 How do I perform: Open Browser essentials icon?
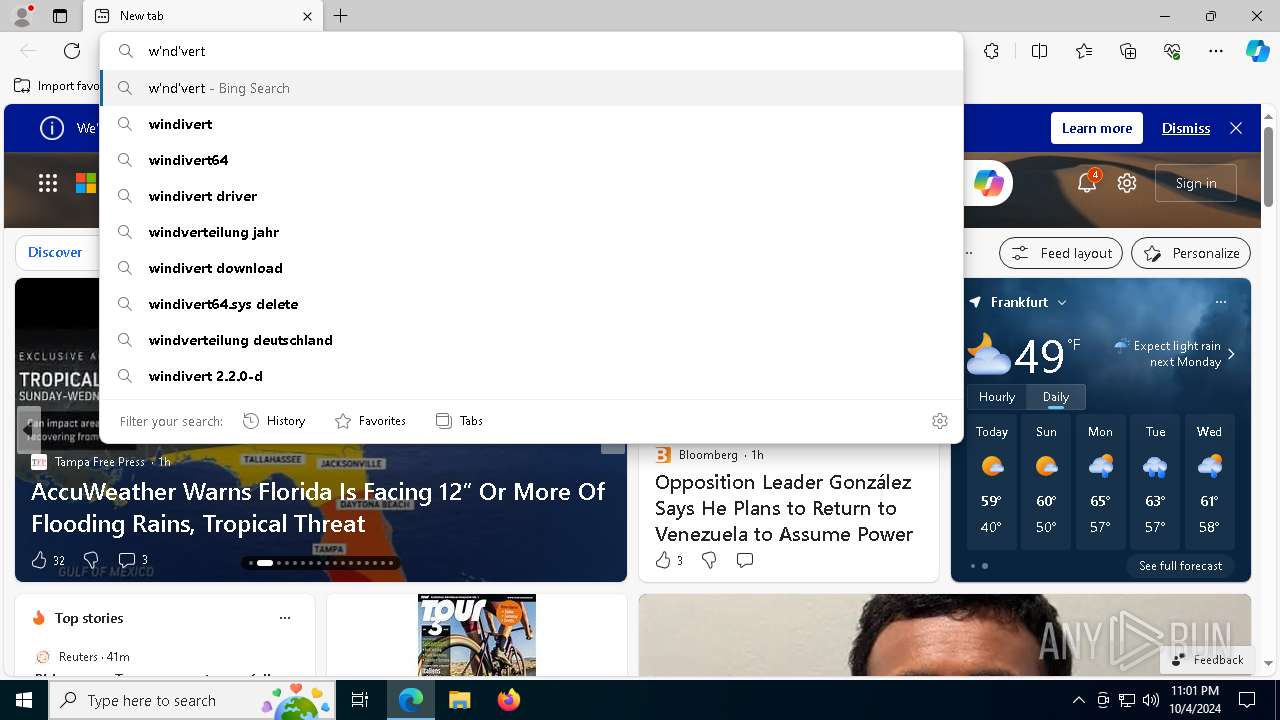coord(1172,51)
